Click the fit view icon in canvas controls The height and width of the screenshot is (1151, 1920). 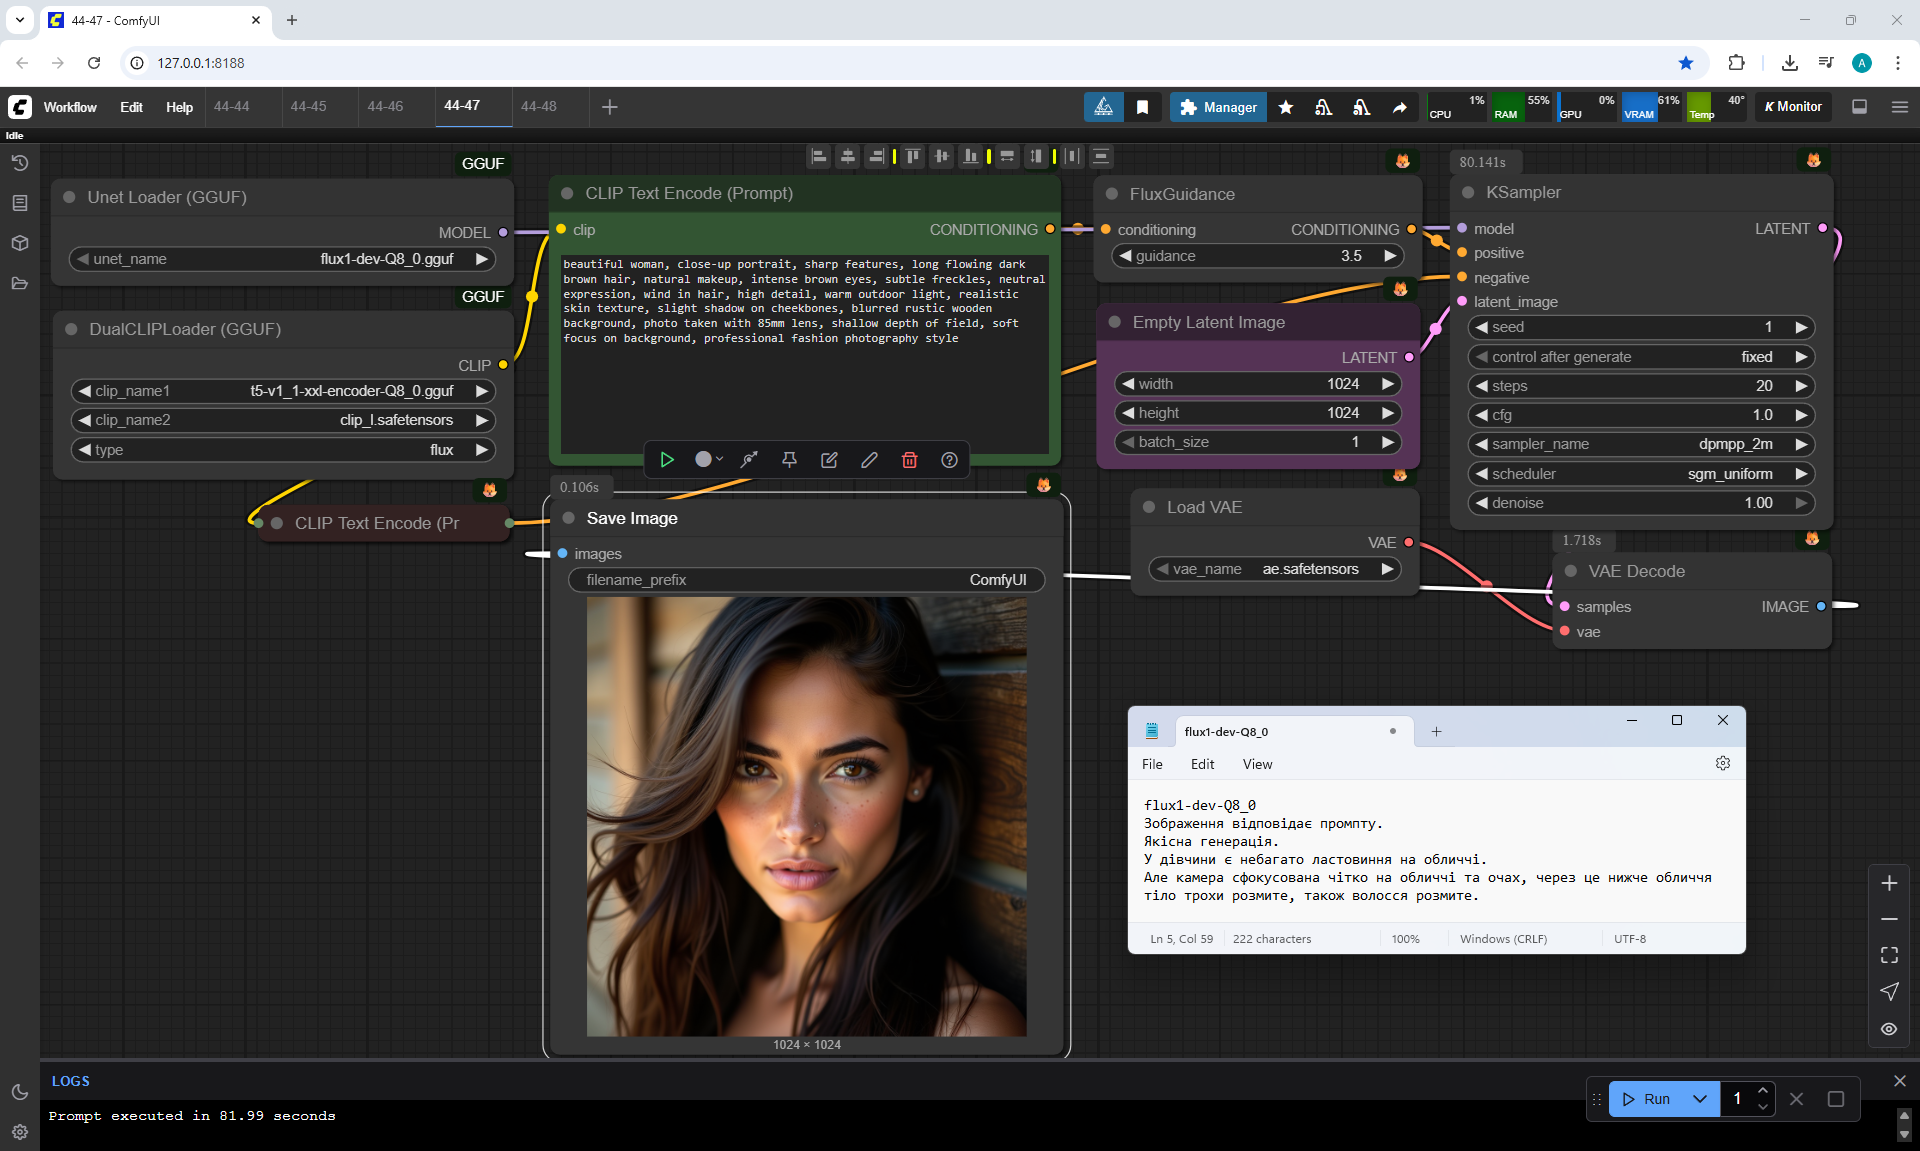(x=1889, y=955)
